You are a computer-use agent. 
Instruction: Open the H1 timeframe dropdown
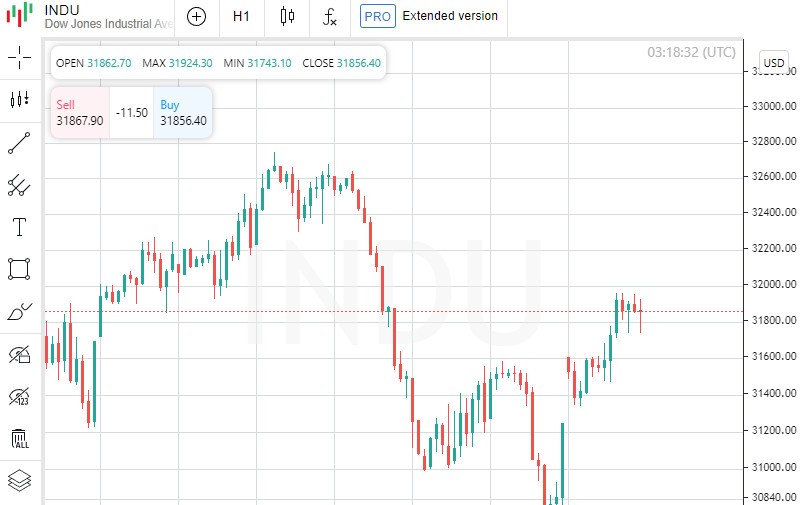241,16
